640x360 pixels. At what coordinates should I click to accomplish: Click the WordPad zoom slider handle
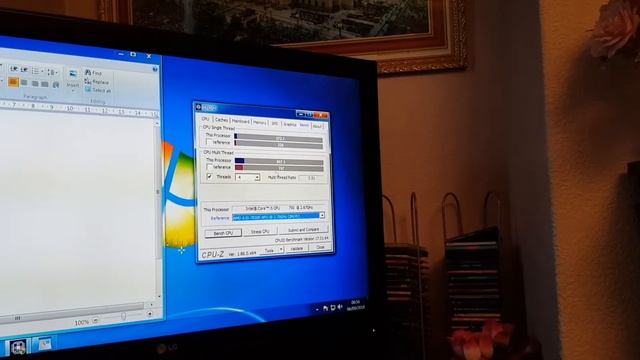pos(123,317)
